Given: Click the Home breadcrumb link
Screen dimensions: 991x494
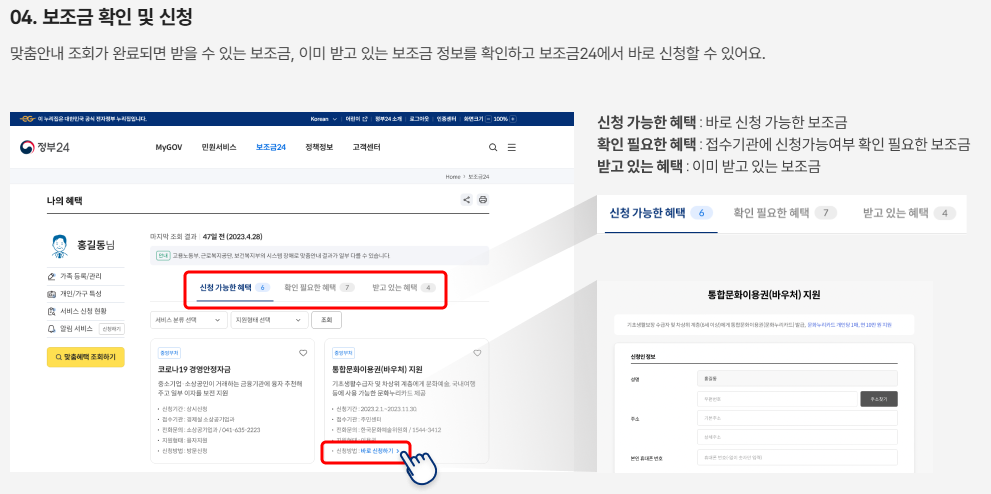Looking at the screenshot, I should click(x=453, y=177).
